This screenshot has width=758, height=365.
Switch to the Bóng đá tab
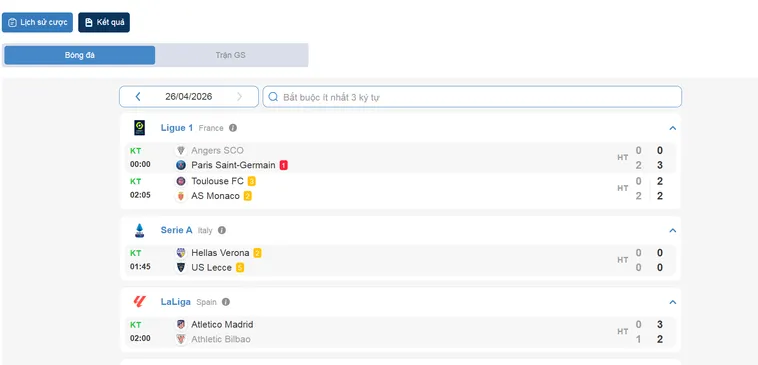(80, 55)
